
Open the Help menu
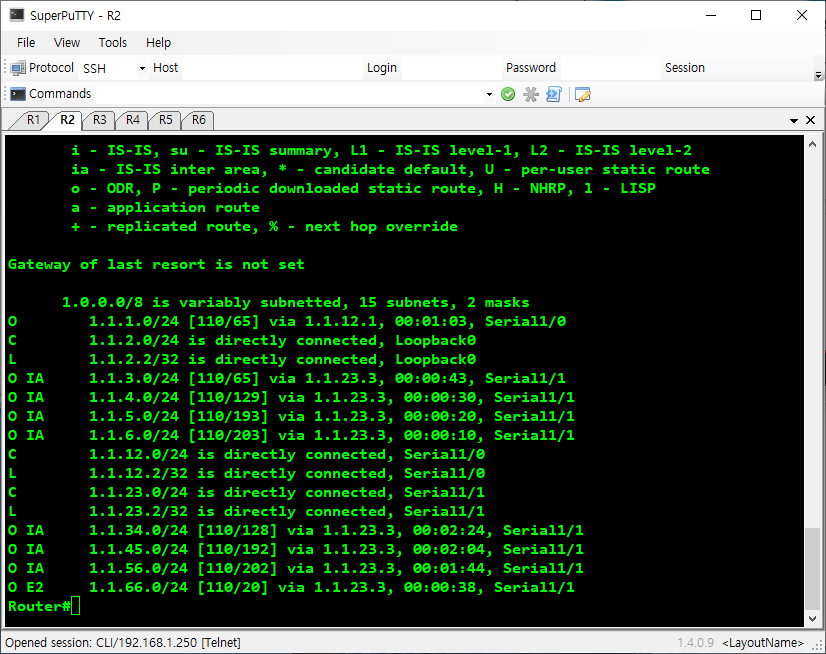pyautogui.click(x=158, y=43)
